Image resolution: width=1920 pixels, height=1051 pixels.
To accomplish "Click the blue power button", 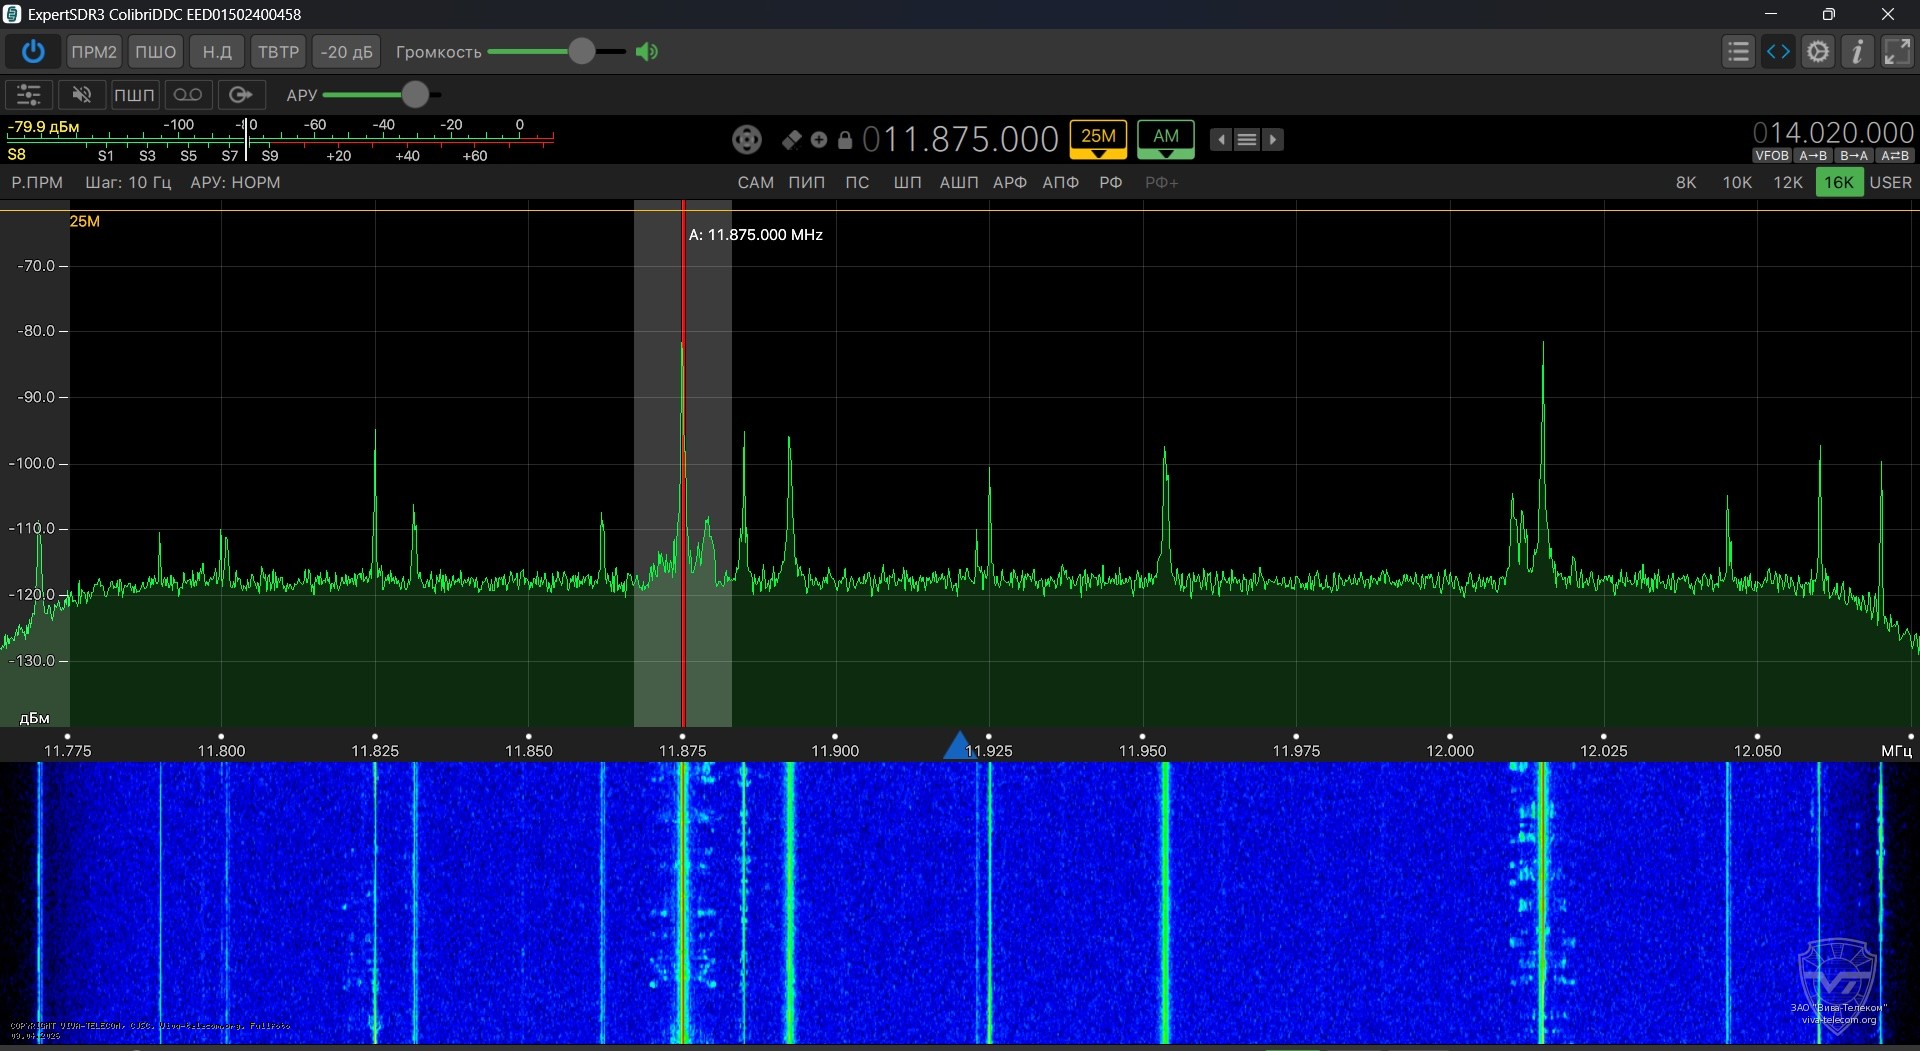I will click(33, 52).
